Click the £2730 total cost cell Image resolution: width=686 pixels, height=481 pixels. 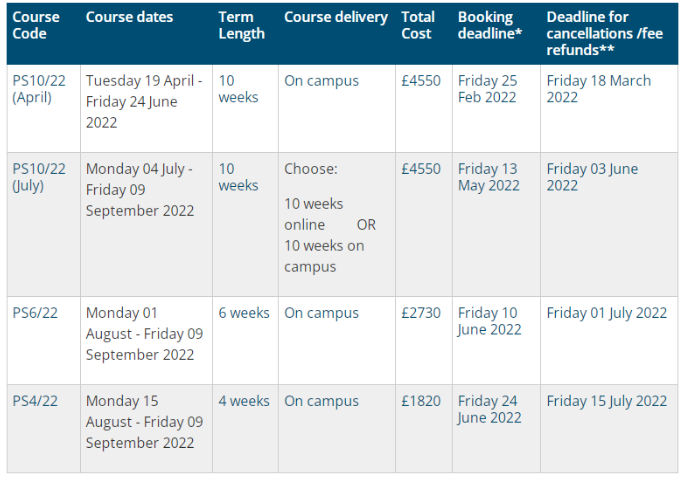421,313
